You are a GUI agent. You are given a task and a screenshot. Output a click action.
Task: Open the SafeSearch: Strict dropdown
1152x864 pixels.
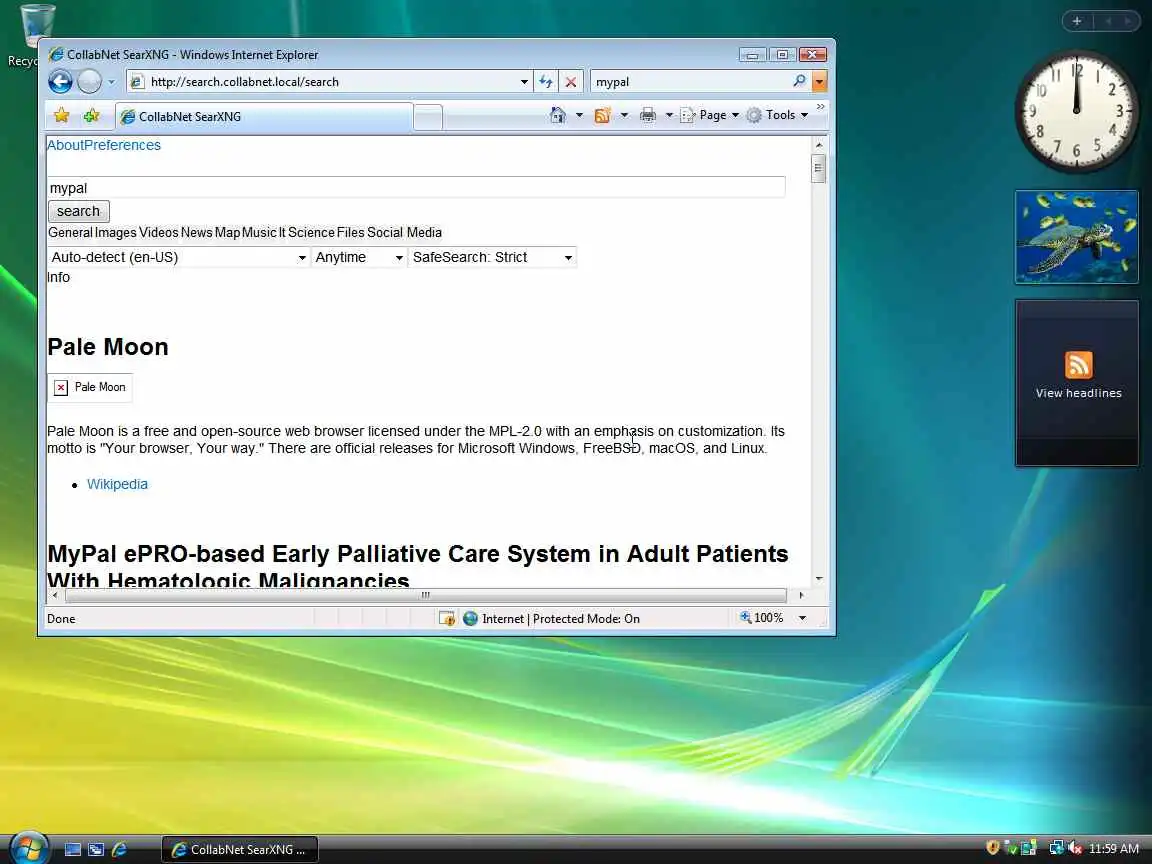(x=492, y=257)
